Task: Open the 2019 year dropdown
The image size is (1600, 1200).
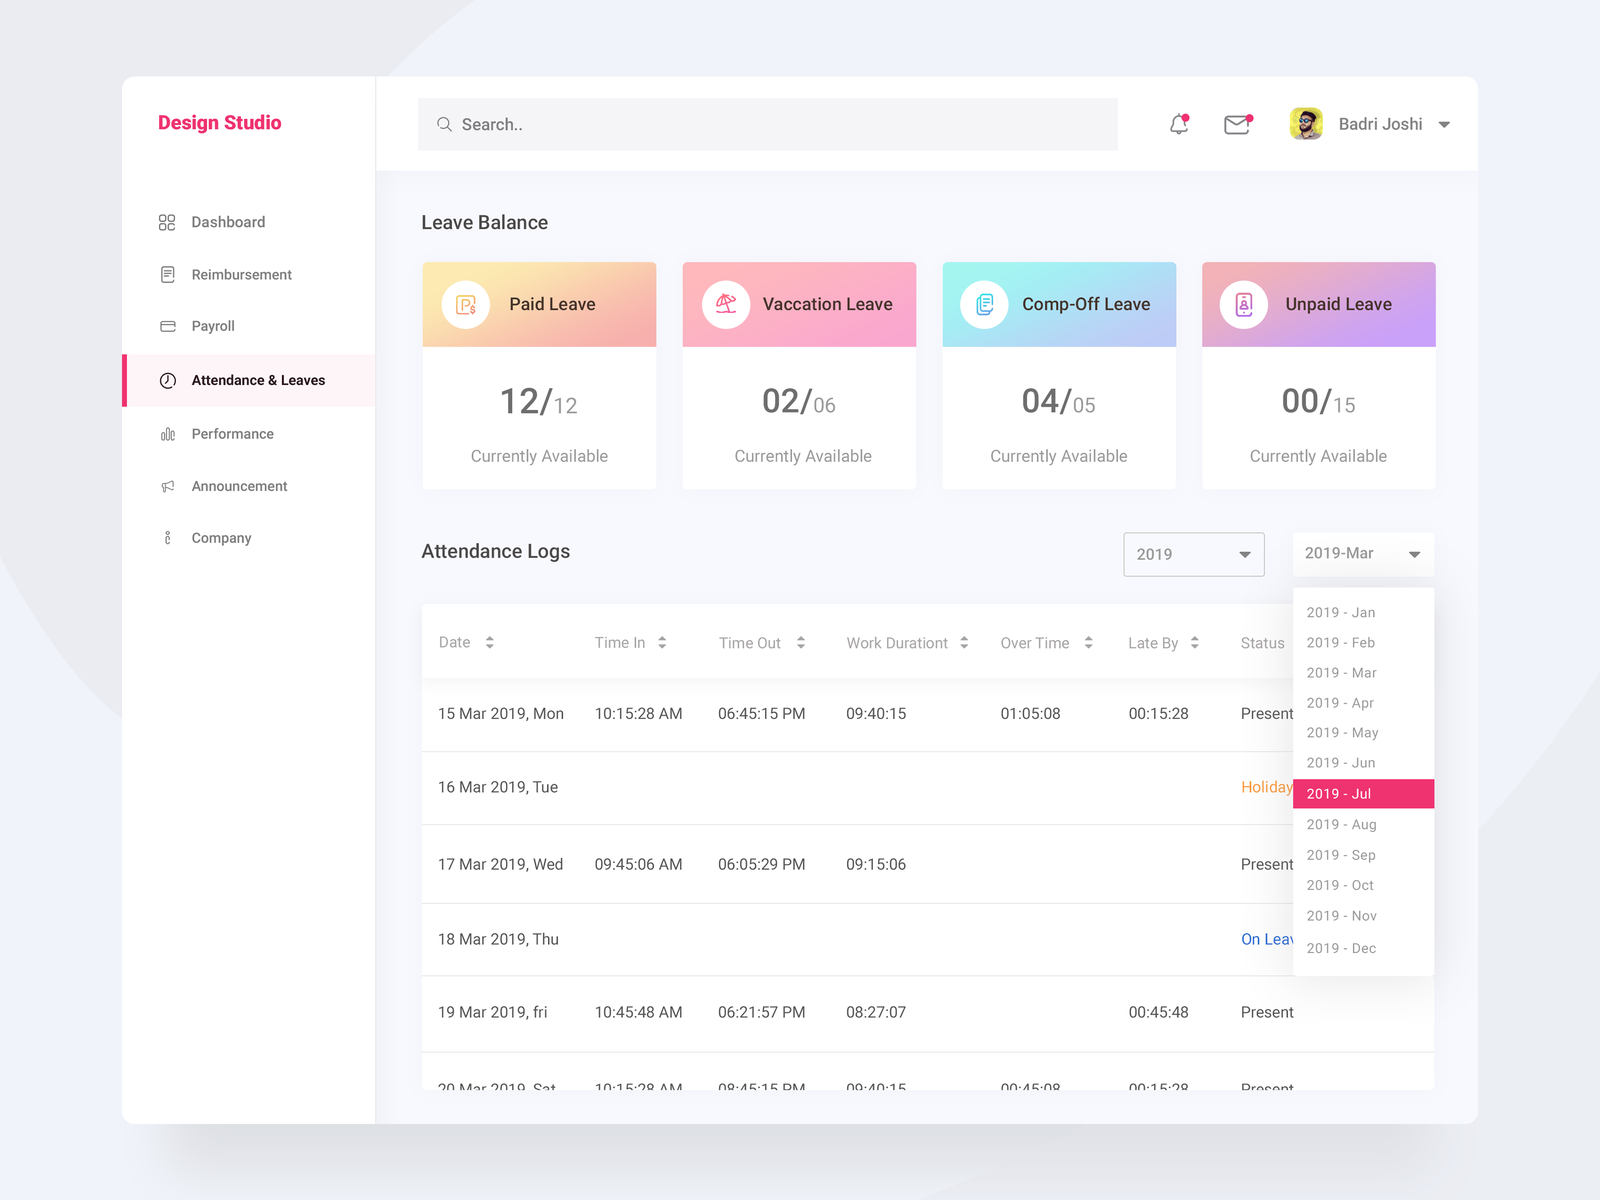Action: coord(1194,554)
